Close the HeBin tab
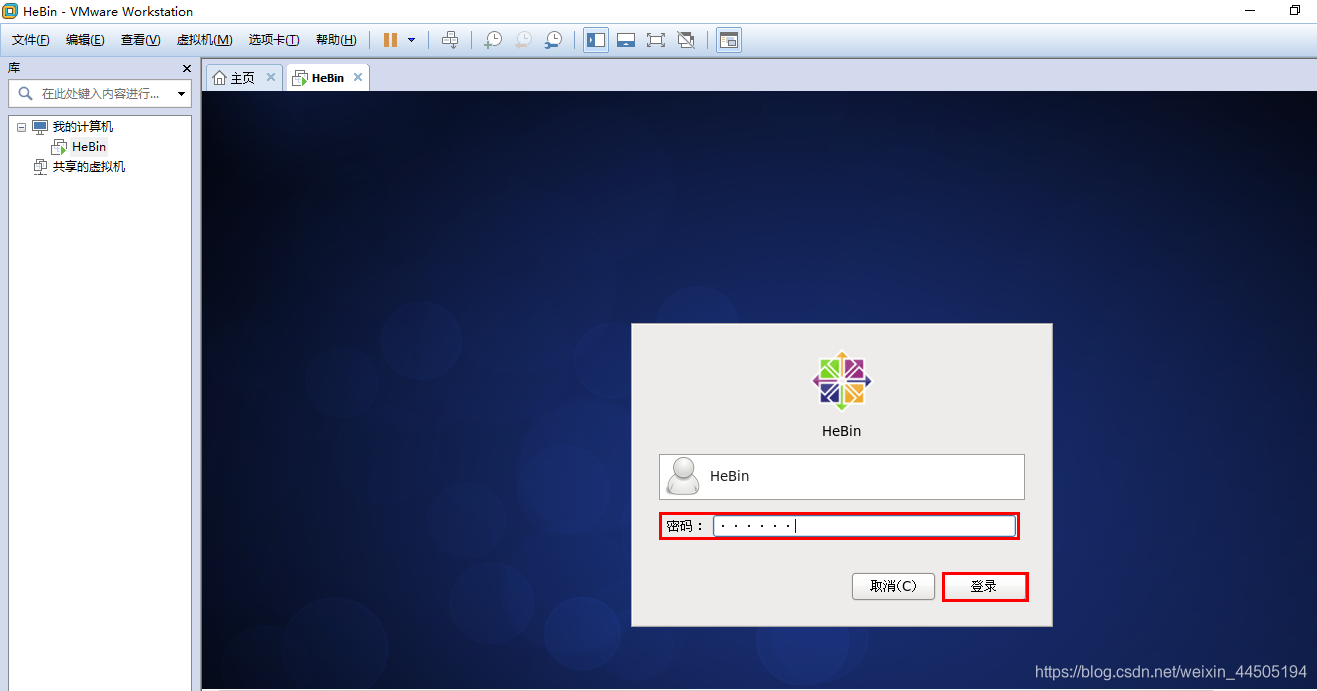This screenshot has height=691, width=1317. pyautogui.click(x=358, y=77)
